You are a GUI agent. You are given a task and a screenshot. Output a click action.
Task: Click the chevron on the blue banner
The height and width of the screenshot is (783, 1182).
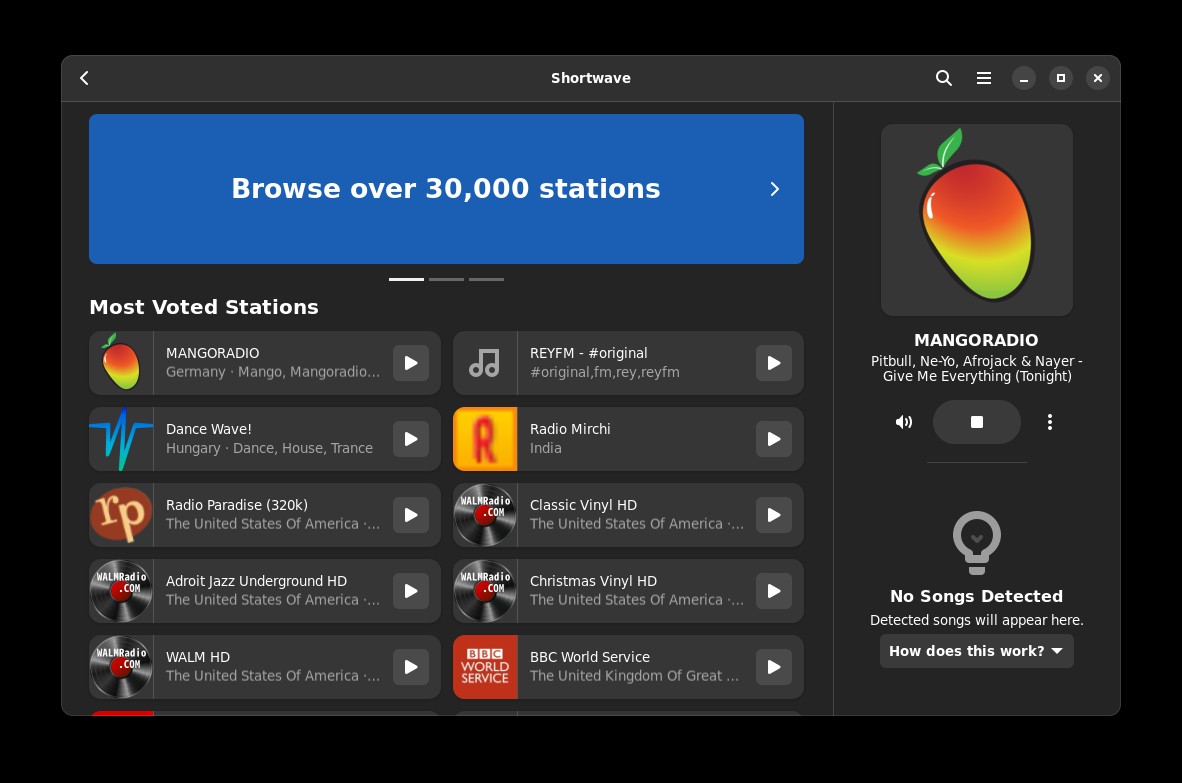click(x=775, y=189)
